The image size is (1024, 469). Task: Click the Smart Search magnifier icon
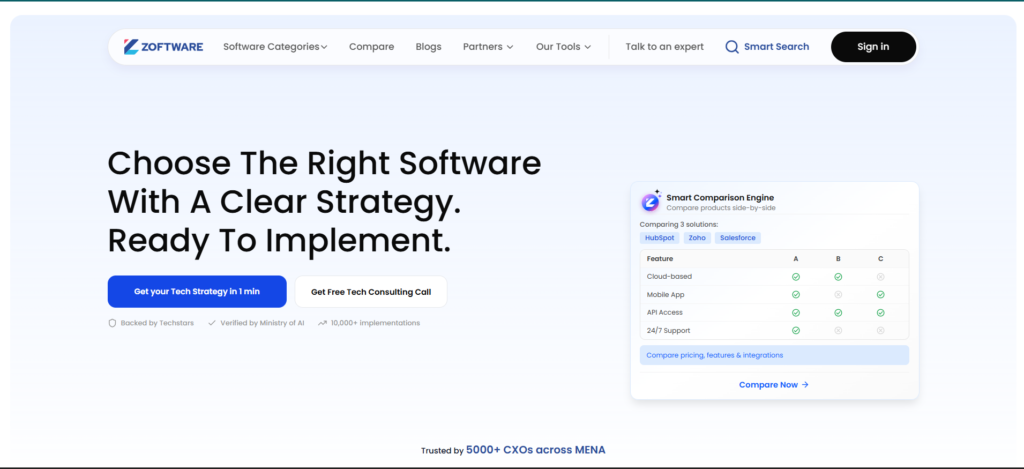click(x=732, y=47)
